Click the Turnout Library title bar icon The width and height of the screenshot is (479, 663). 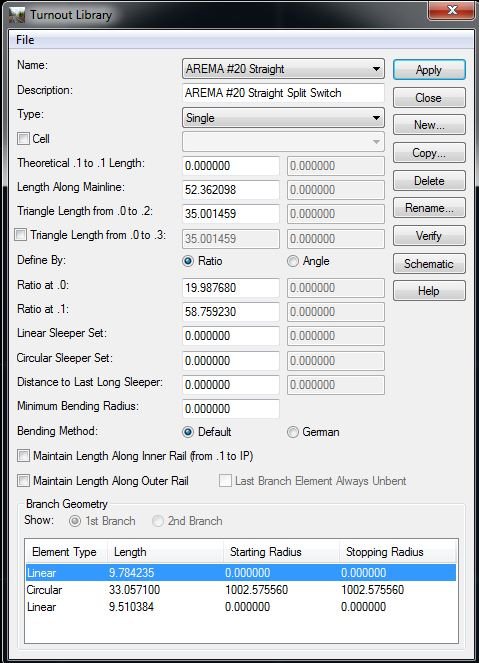[17, 15]
